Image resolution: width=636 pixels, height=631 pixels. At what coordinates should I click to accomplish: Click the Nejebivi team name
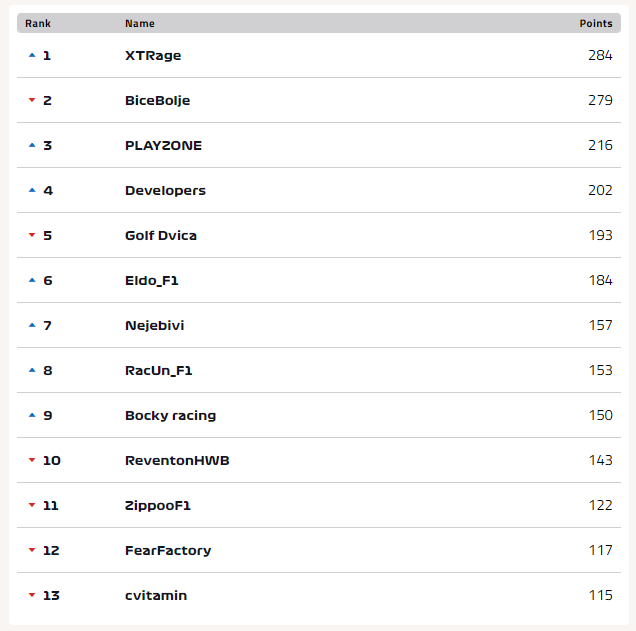pyautogui.click(x=155, y=326)
